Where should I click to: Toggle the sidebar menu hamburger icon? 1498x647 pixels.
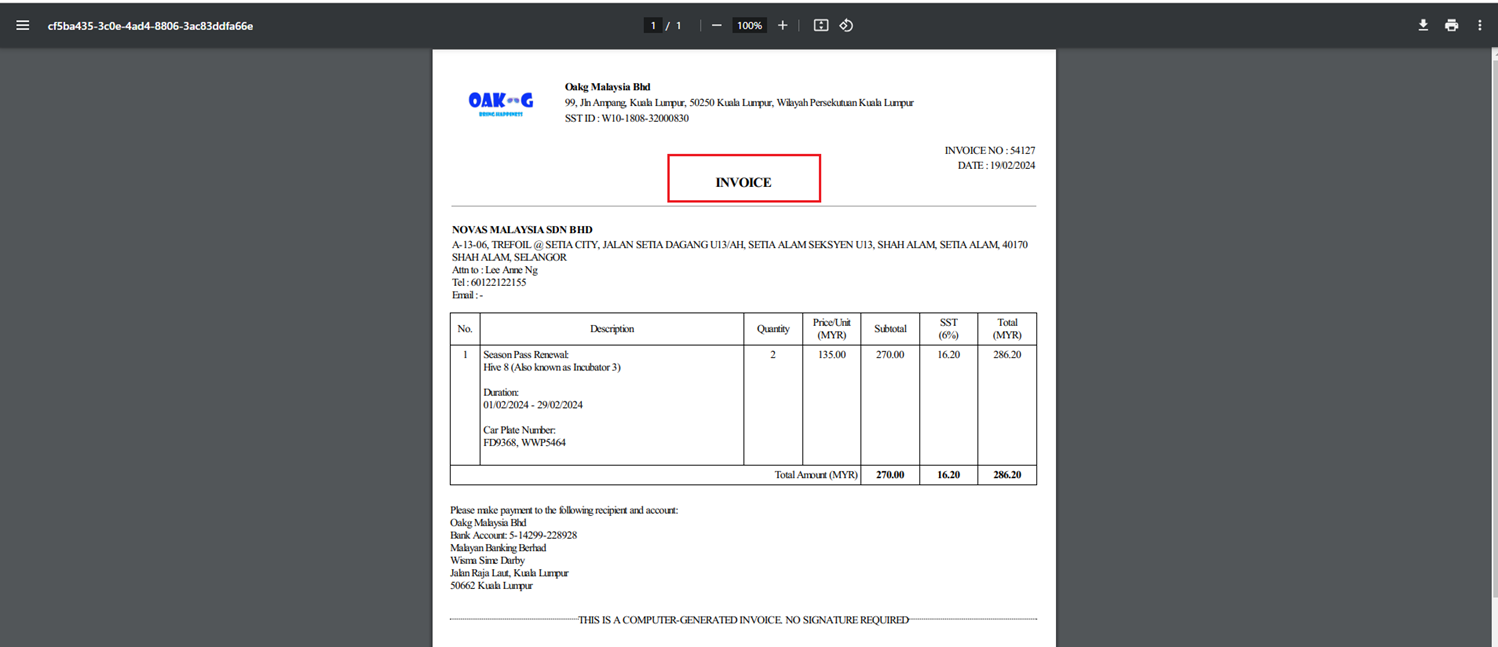pos(22,25)
